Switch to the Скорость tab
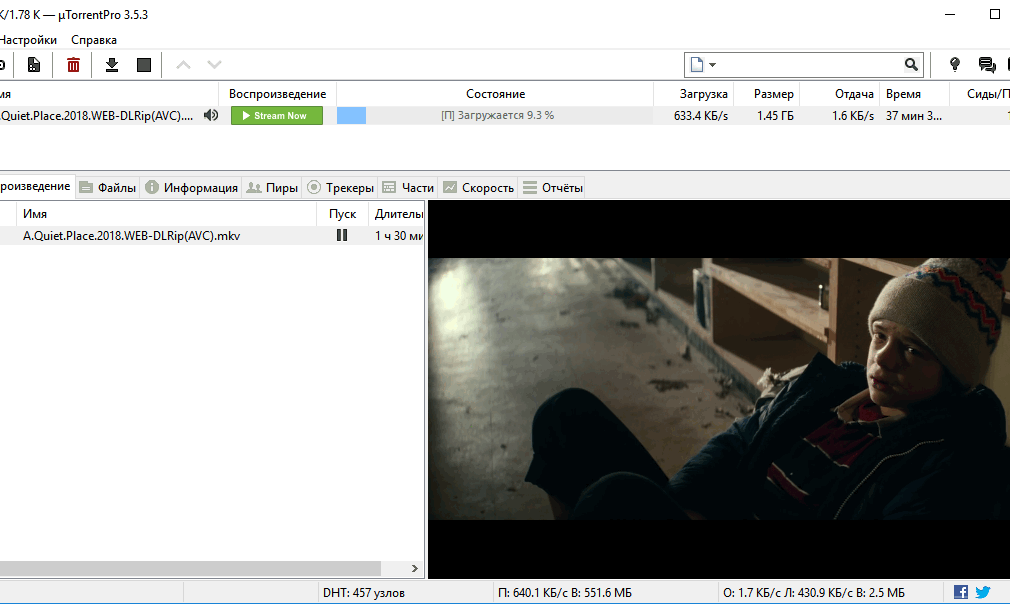Image resolution: width=1010 pixels, height=604 pixels. 479,187
